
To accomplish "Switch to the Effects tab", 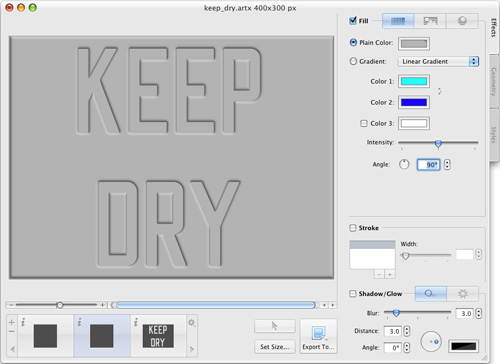I will (494, 28).
